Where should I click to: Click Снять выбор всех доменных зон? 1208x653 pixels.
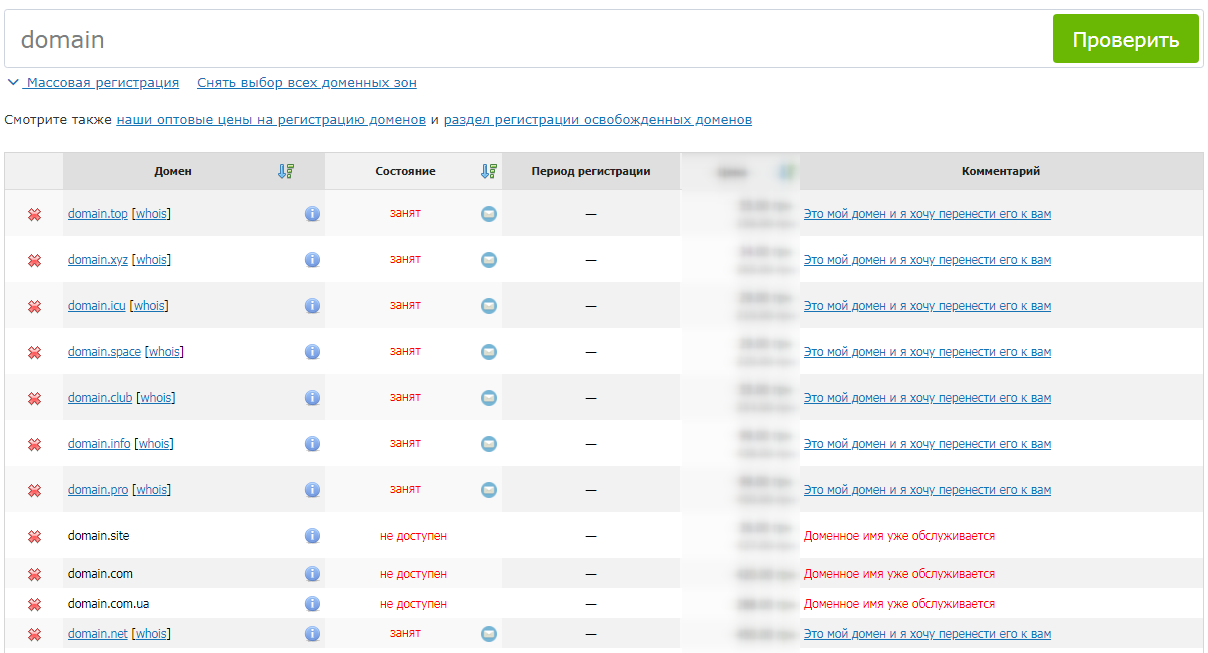point(306,83)
